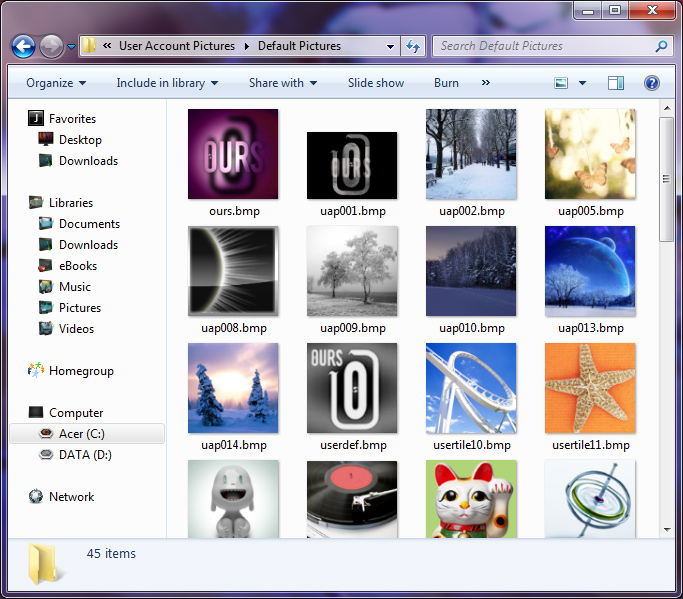Screen dimensions: 683x599
Task: Start the Slide show
Action: pos(375,83)
